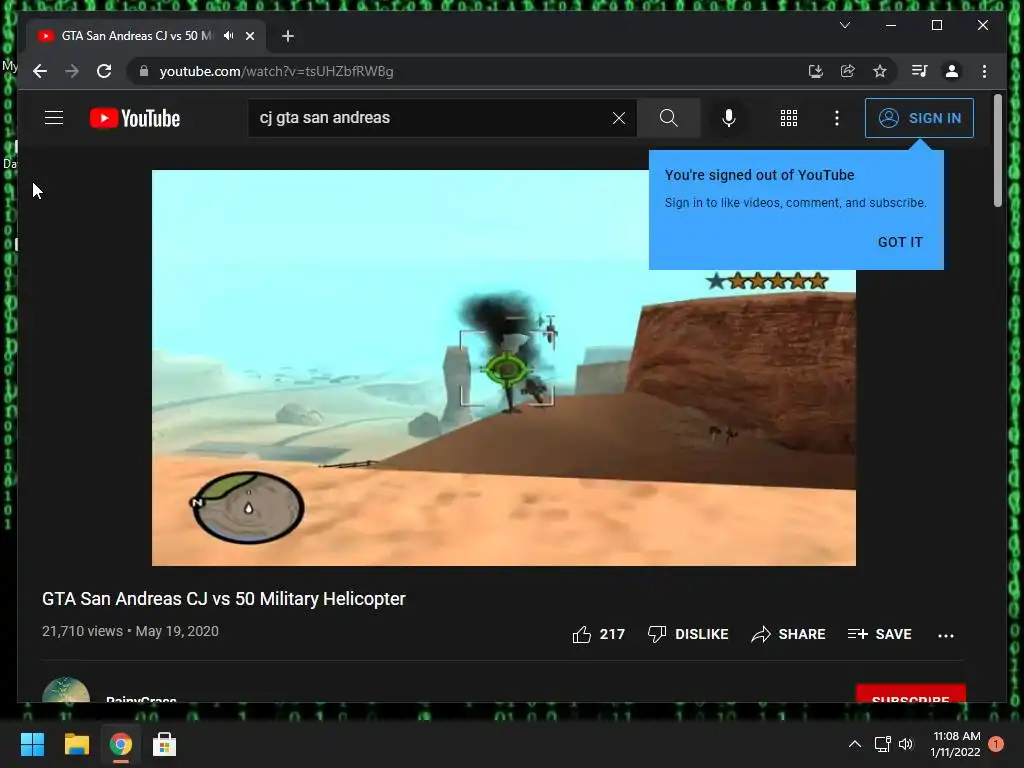Reload the page
The width and height of the screenshot is (1024, 768).
104,71
